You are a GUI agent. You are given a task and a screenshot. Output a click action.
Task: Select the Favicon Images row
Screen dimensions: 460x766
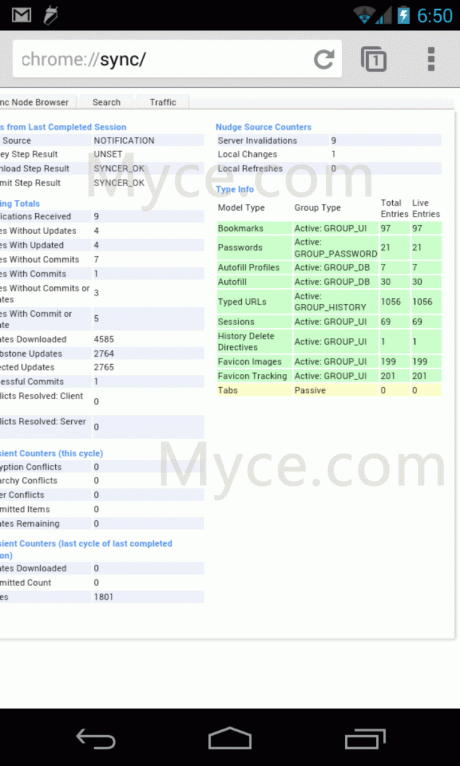pos(329,362)
